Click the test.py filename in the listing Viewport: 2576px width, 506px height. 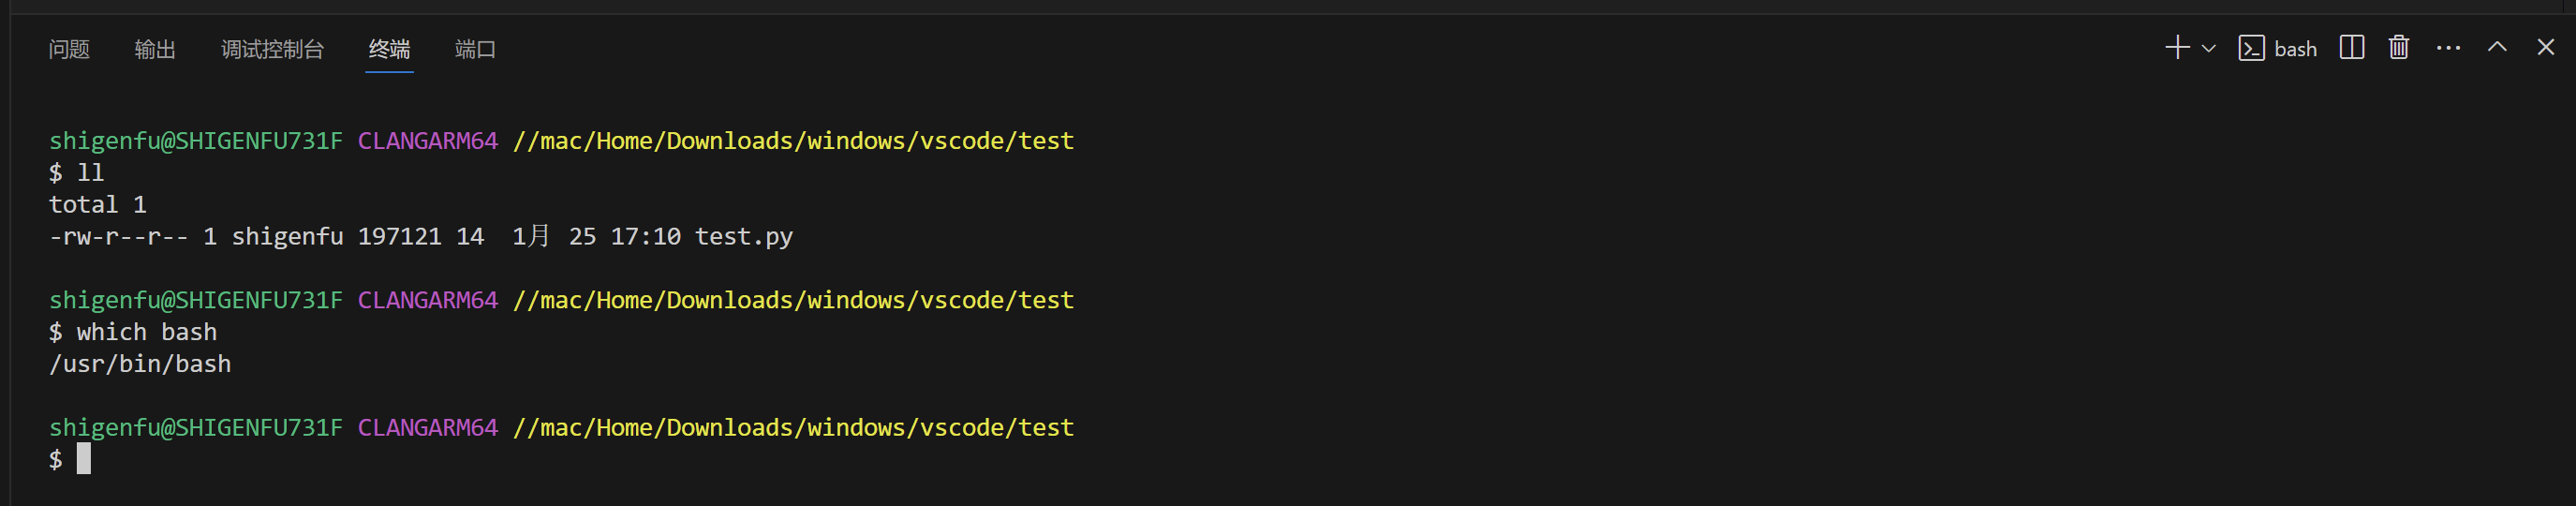pos(743,236)
